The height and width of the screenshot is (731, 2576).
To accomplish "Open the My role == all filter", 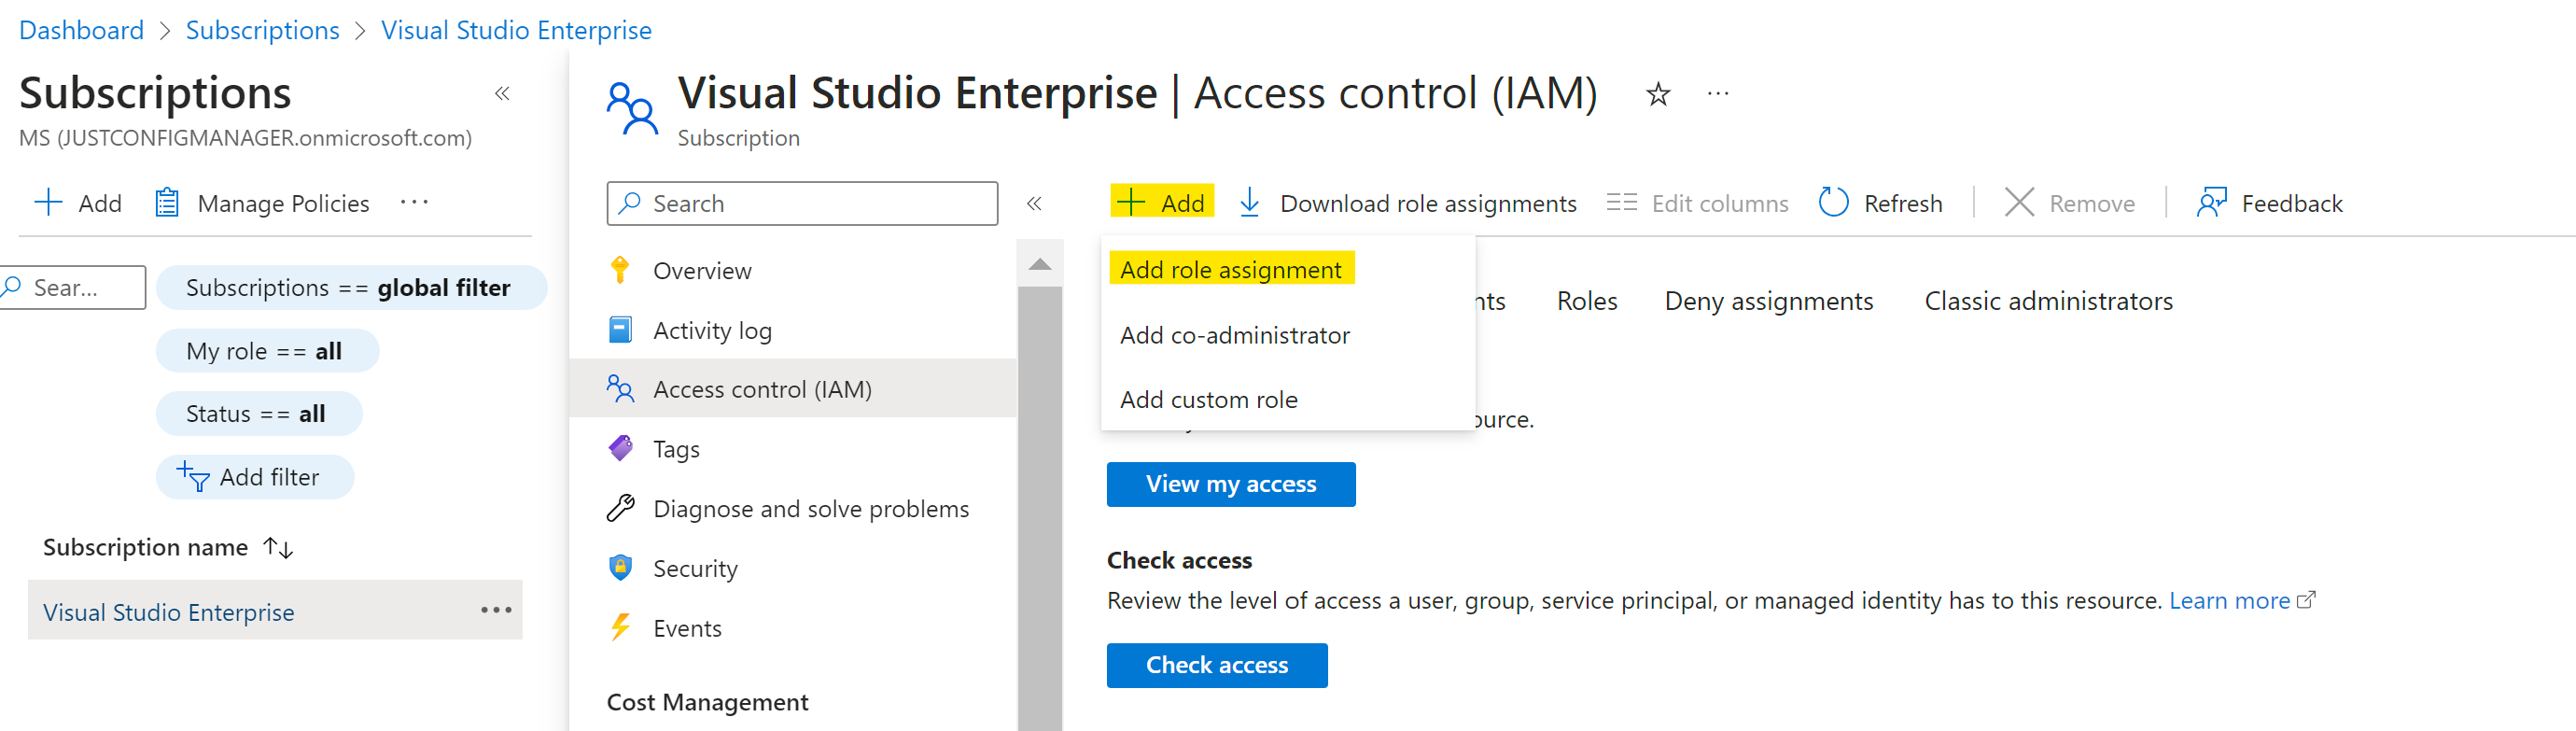I will point(267,351).
